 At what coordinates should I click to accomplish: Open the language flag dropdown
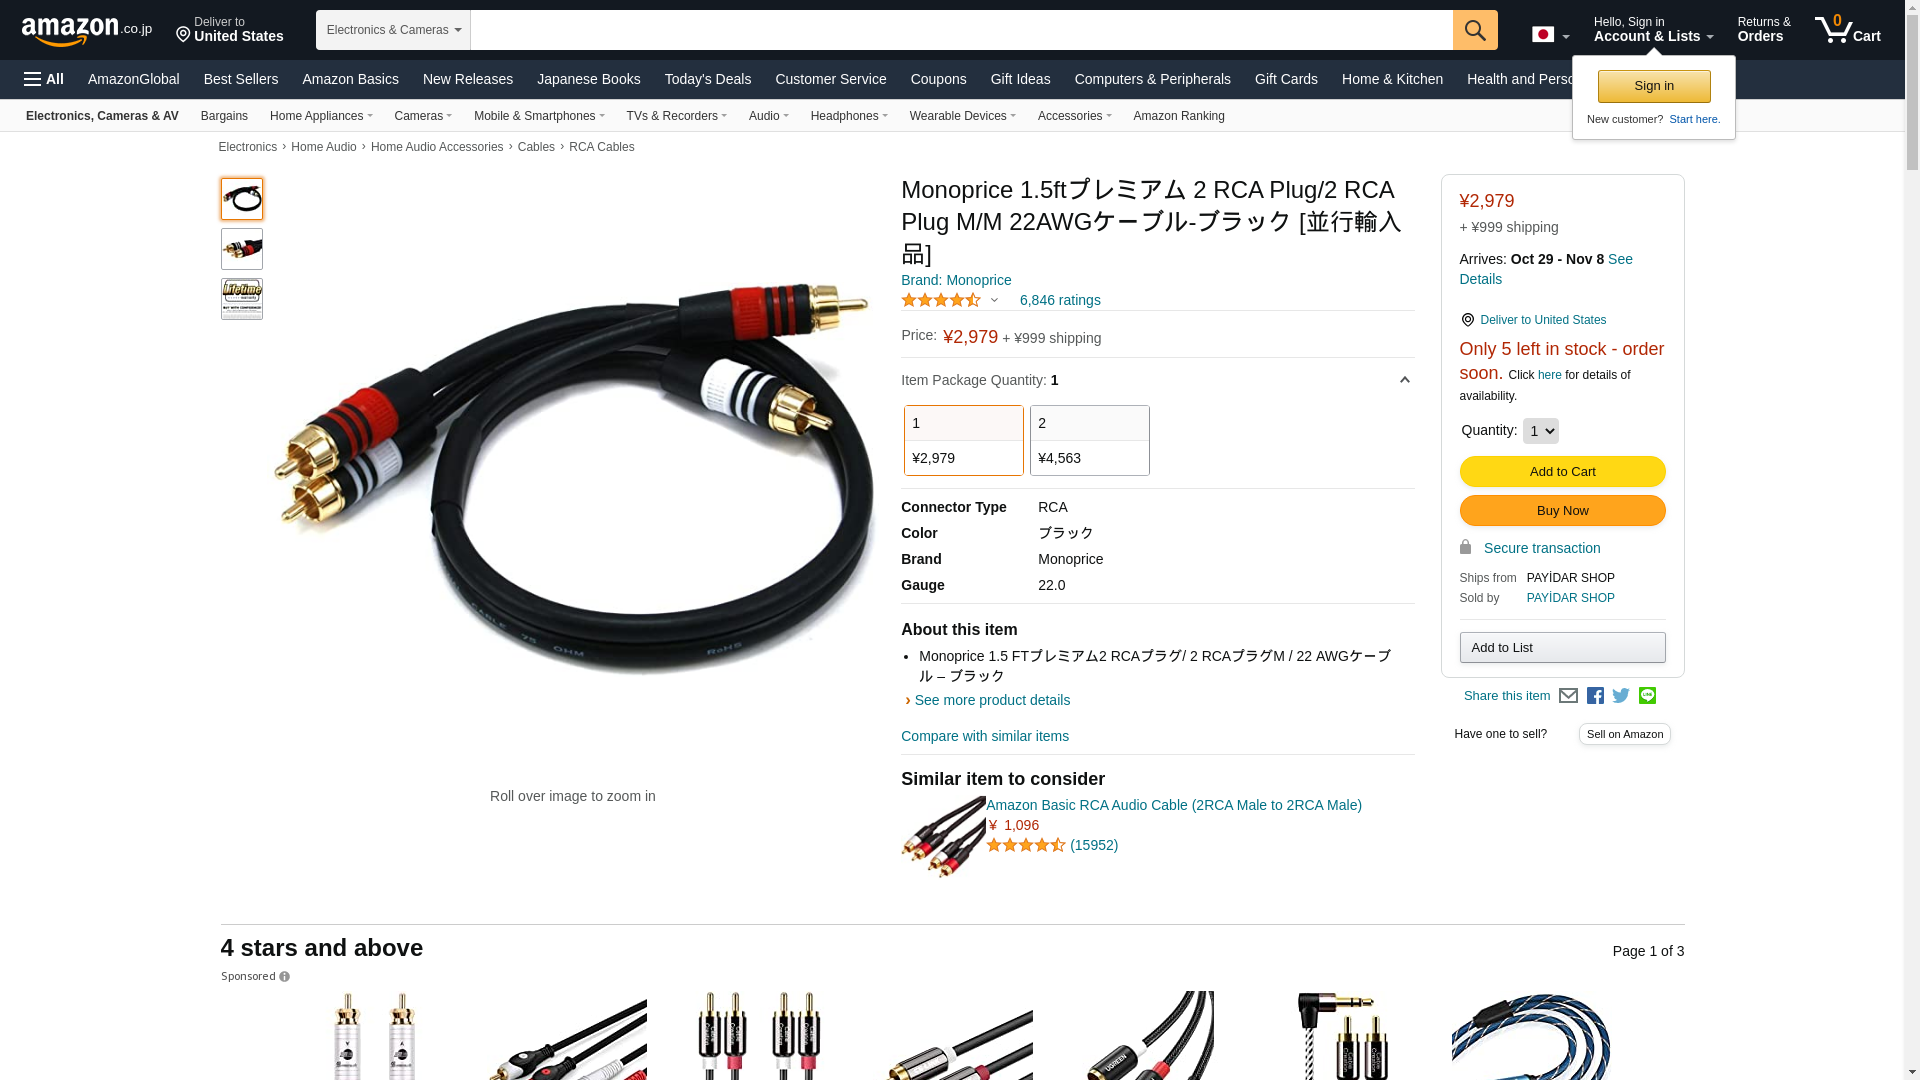pyautogui.click(x=1550, y=35)
